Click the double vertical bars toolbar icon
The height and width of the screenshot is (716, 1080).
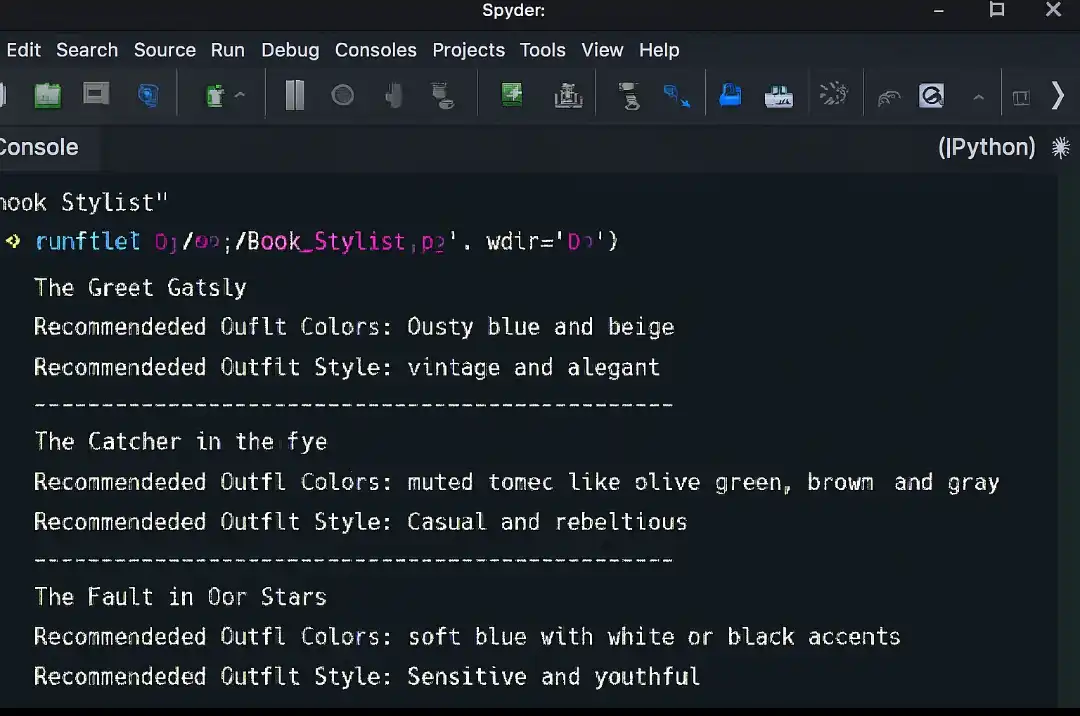pyautogui.click(x=294, y=96)
